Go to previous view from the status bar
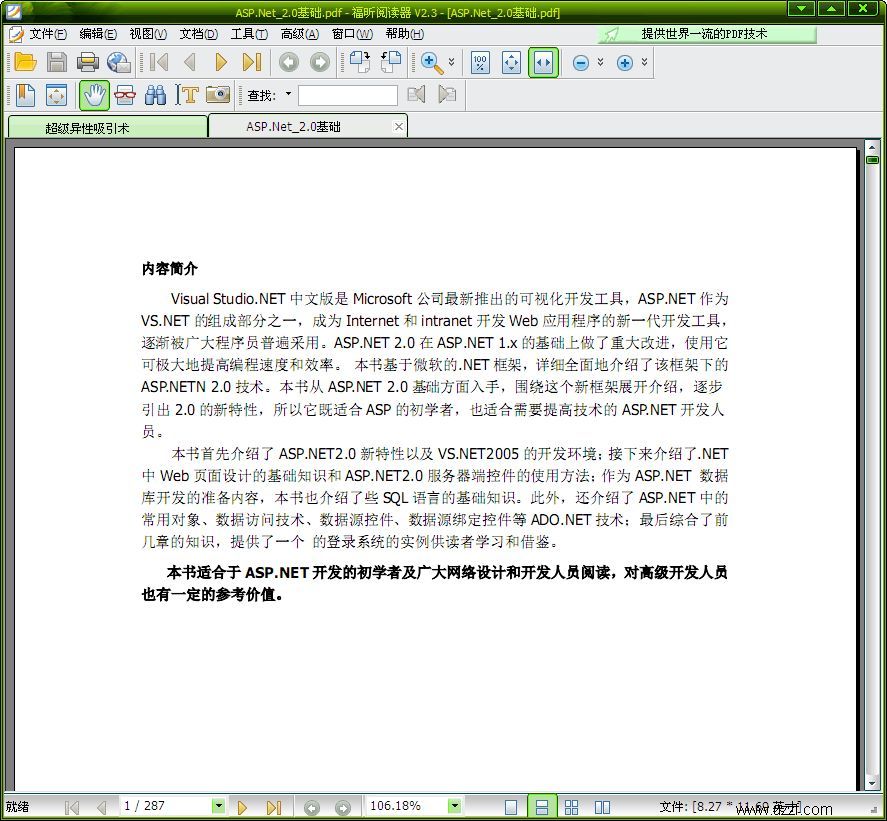The width and height of the screenshot is (887, 821). tap(311, 807)
